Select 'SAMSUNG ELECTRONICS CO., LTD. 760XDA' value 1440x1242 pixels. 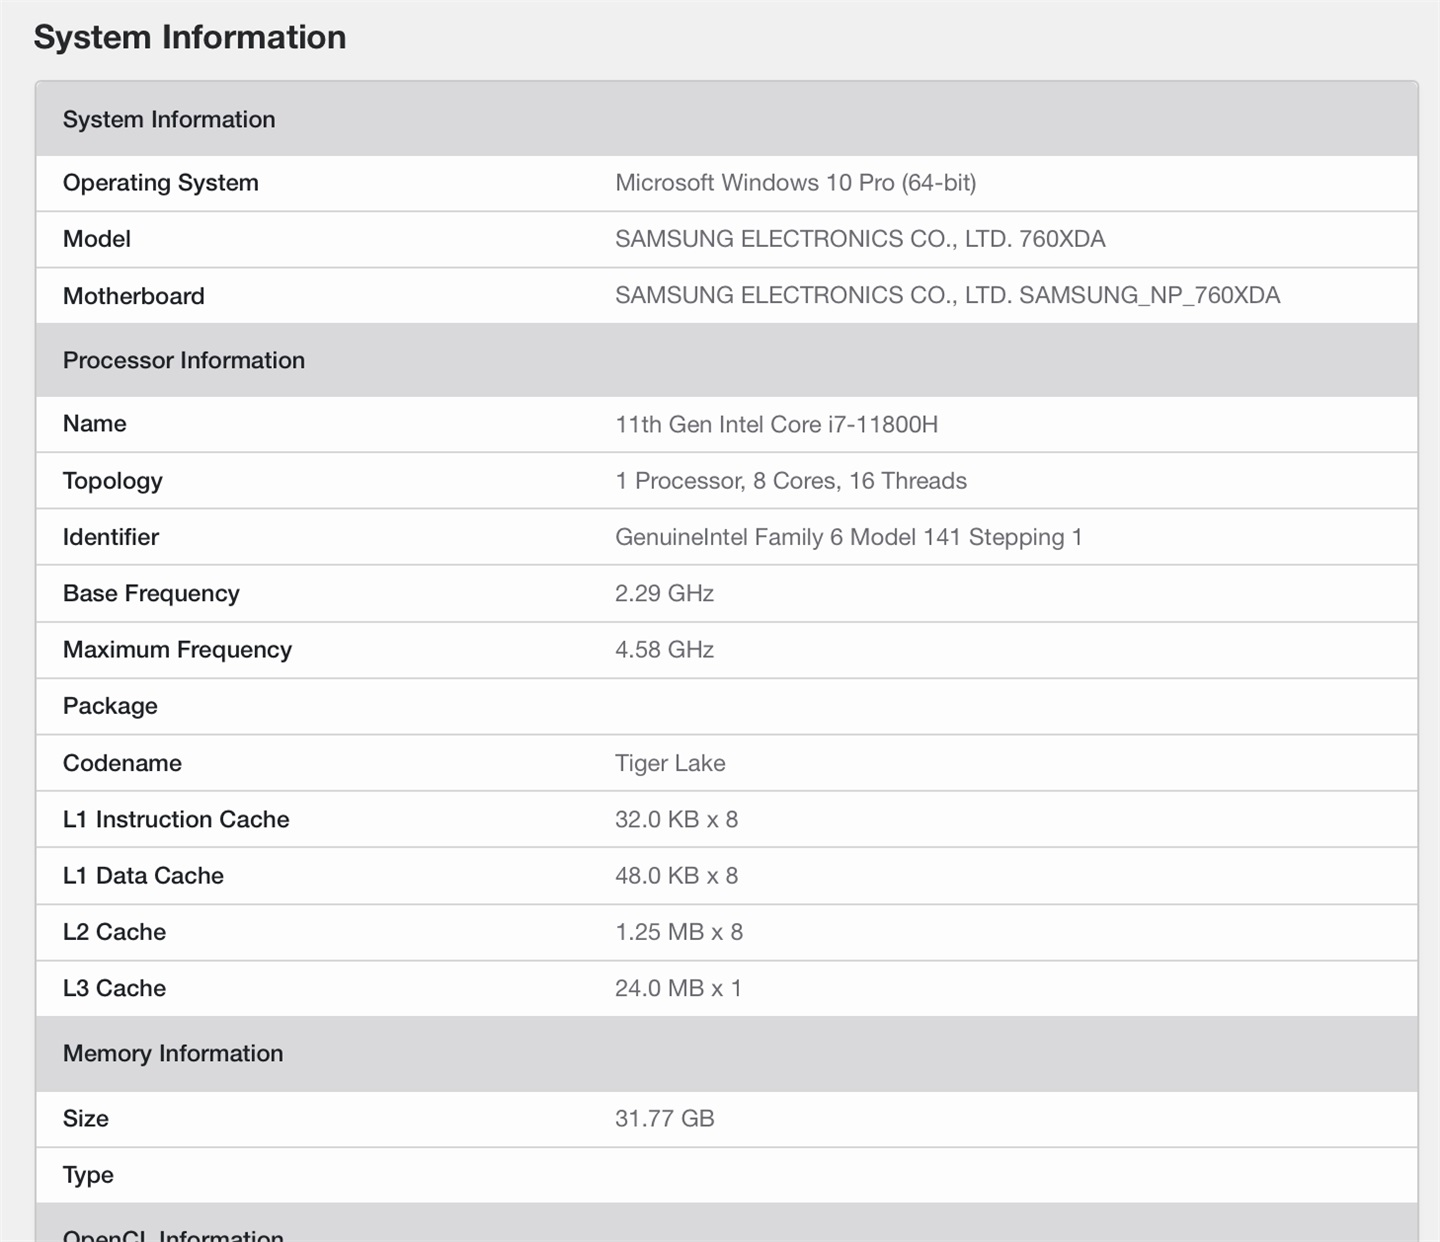pos(860,239)
